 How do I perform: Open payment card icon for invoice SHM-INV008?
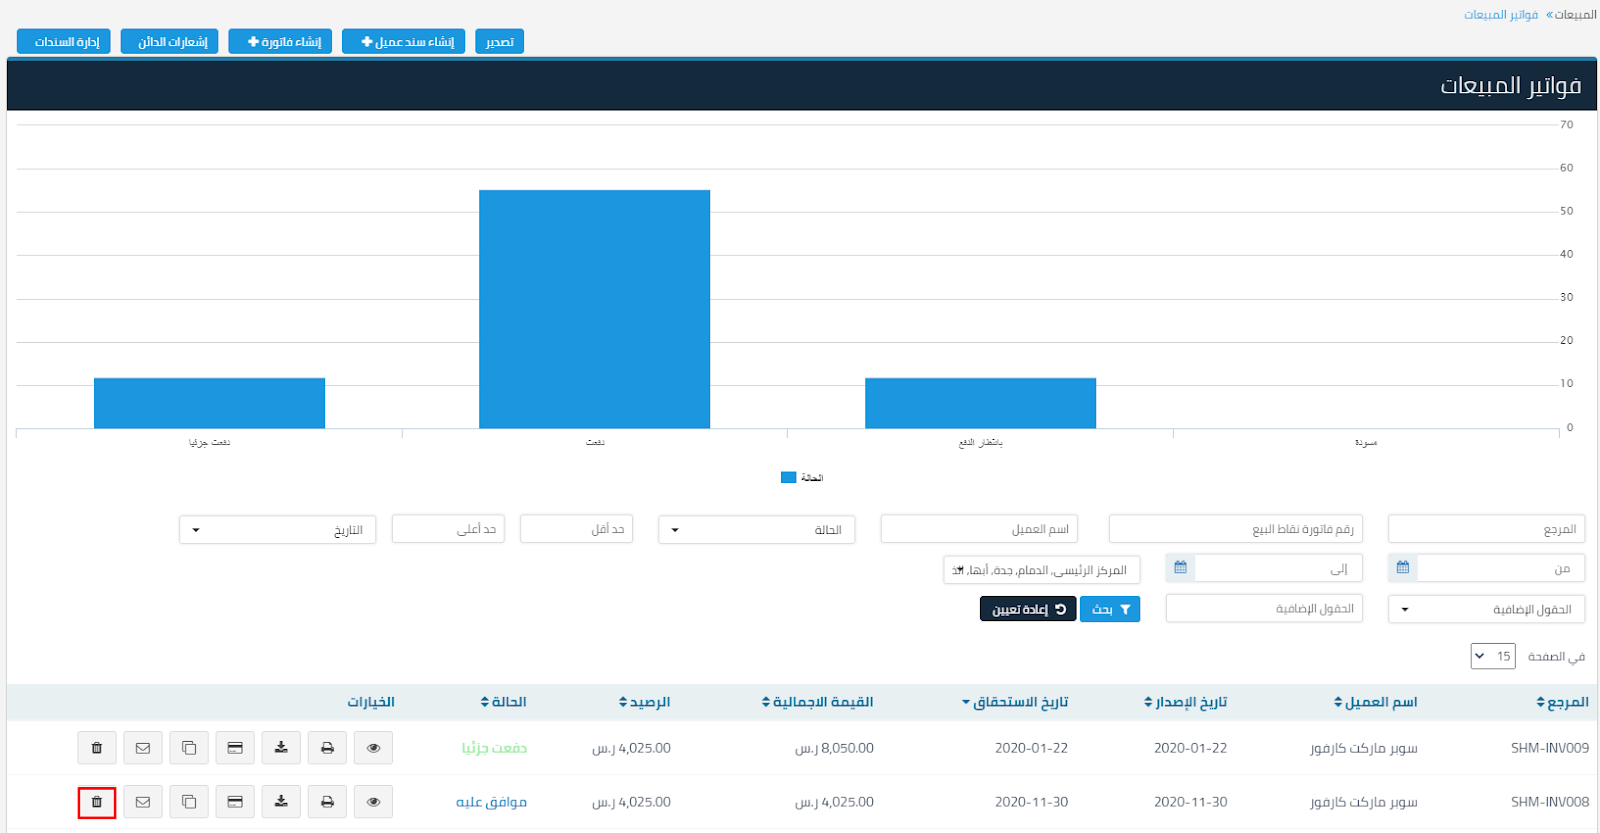click(x=235, y=802)
